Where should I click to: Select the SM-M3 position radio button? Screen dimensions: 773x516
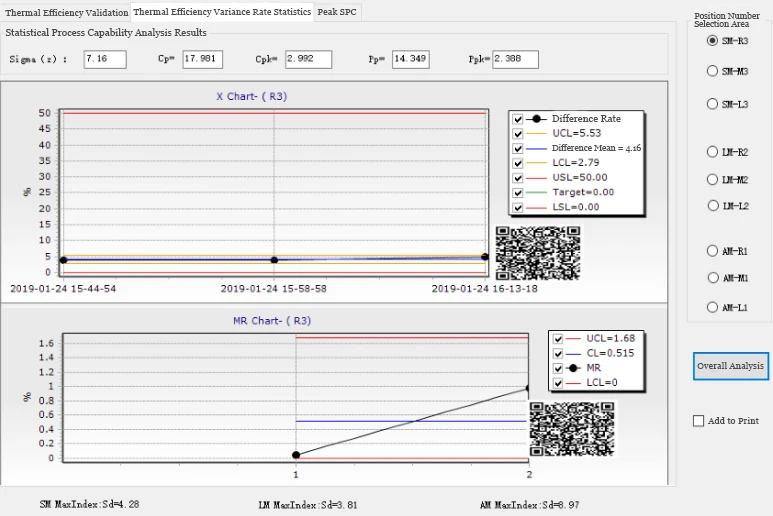tap(712, 71)
